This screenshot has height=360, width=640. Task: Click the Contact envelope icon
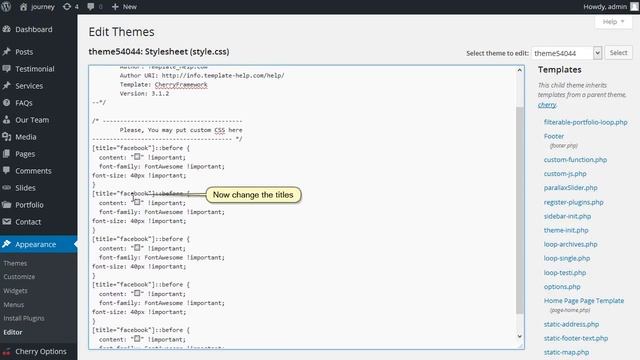[x=7, y=222]
